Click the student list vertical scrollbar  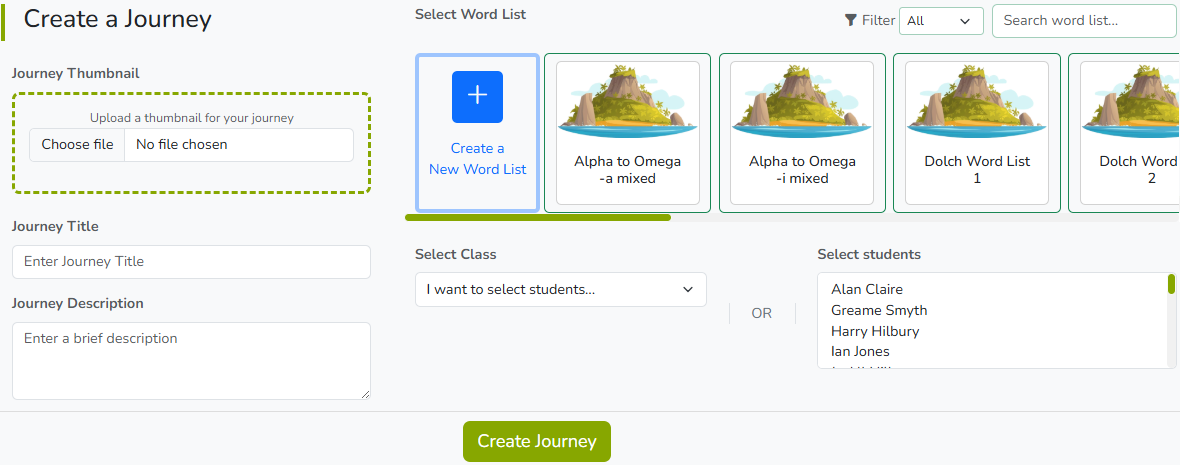click(x=1171, y=285)
